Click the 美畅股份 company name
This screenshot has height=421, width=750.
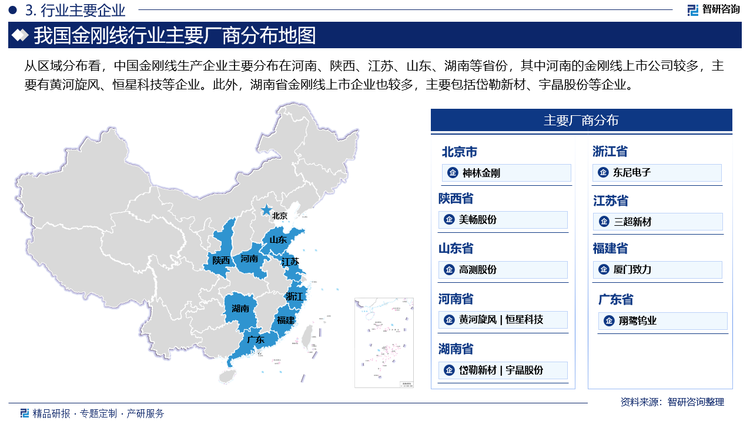click(478, 220)
